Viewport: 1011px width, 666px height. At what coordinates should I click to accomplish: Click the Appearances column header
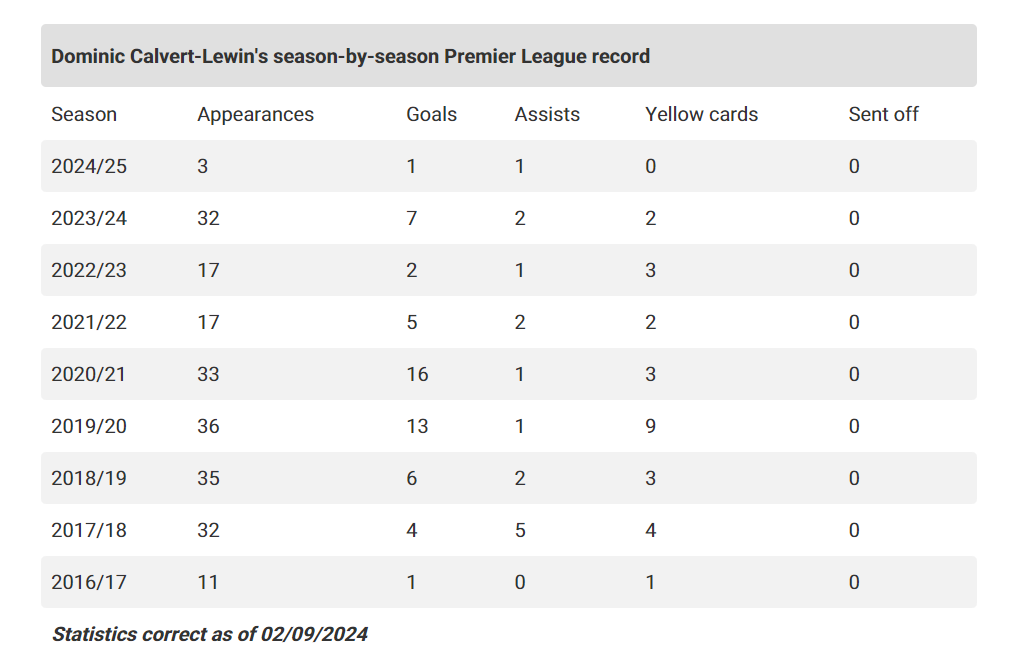pyautogui.click(x=255, y=114)
